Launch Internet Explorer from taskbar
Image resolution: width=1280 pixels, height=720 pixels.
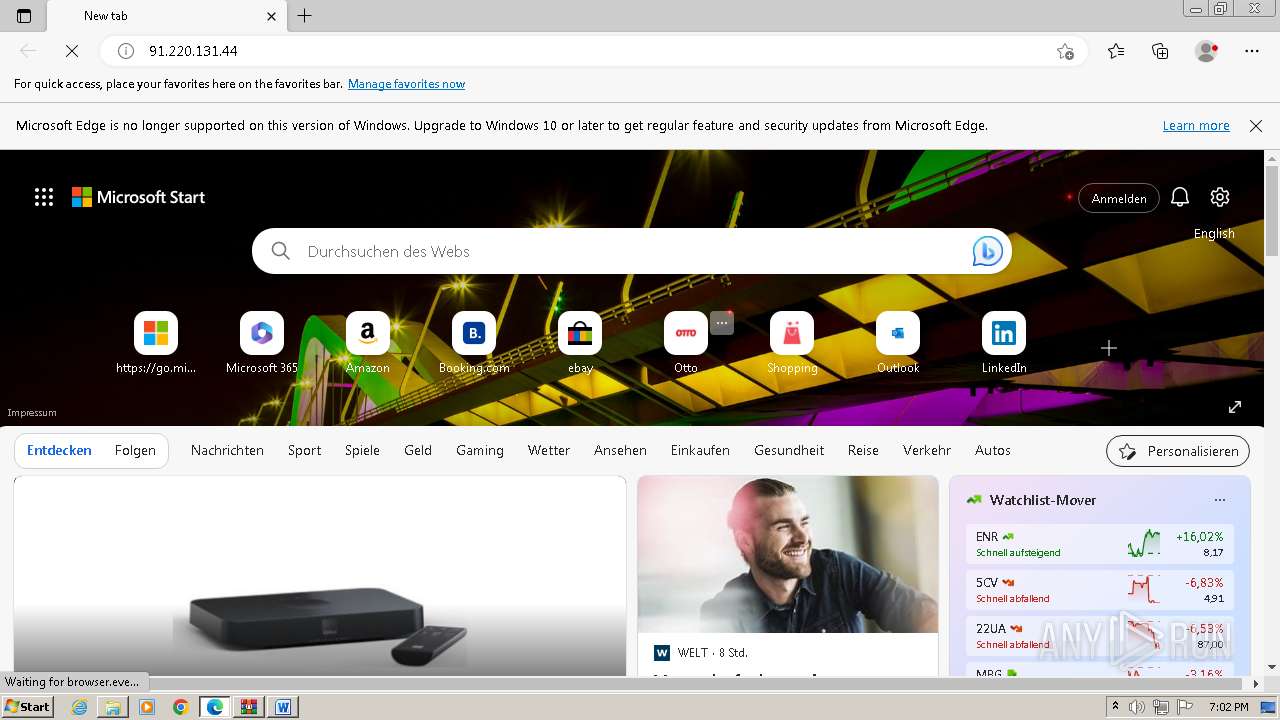pyautogui.click(x=80, y=707)
